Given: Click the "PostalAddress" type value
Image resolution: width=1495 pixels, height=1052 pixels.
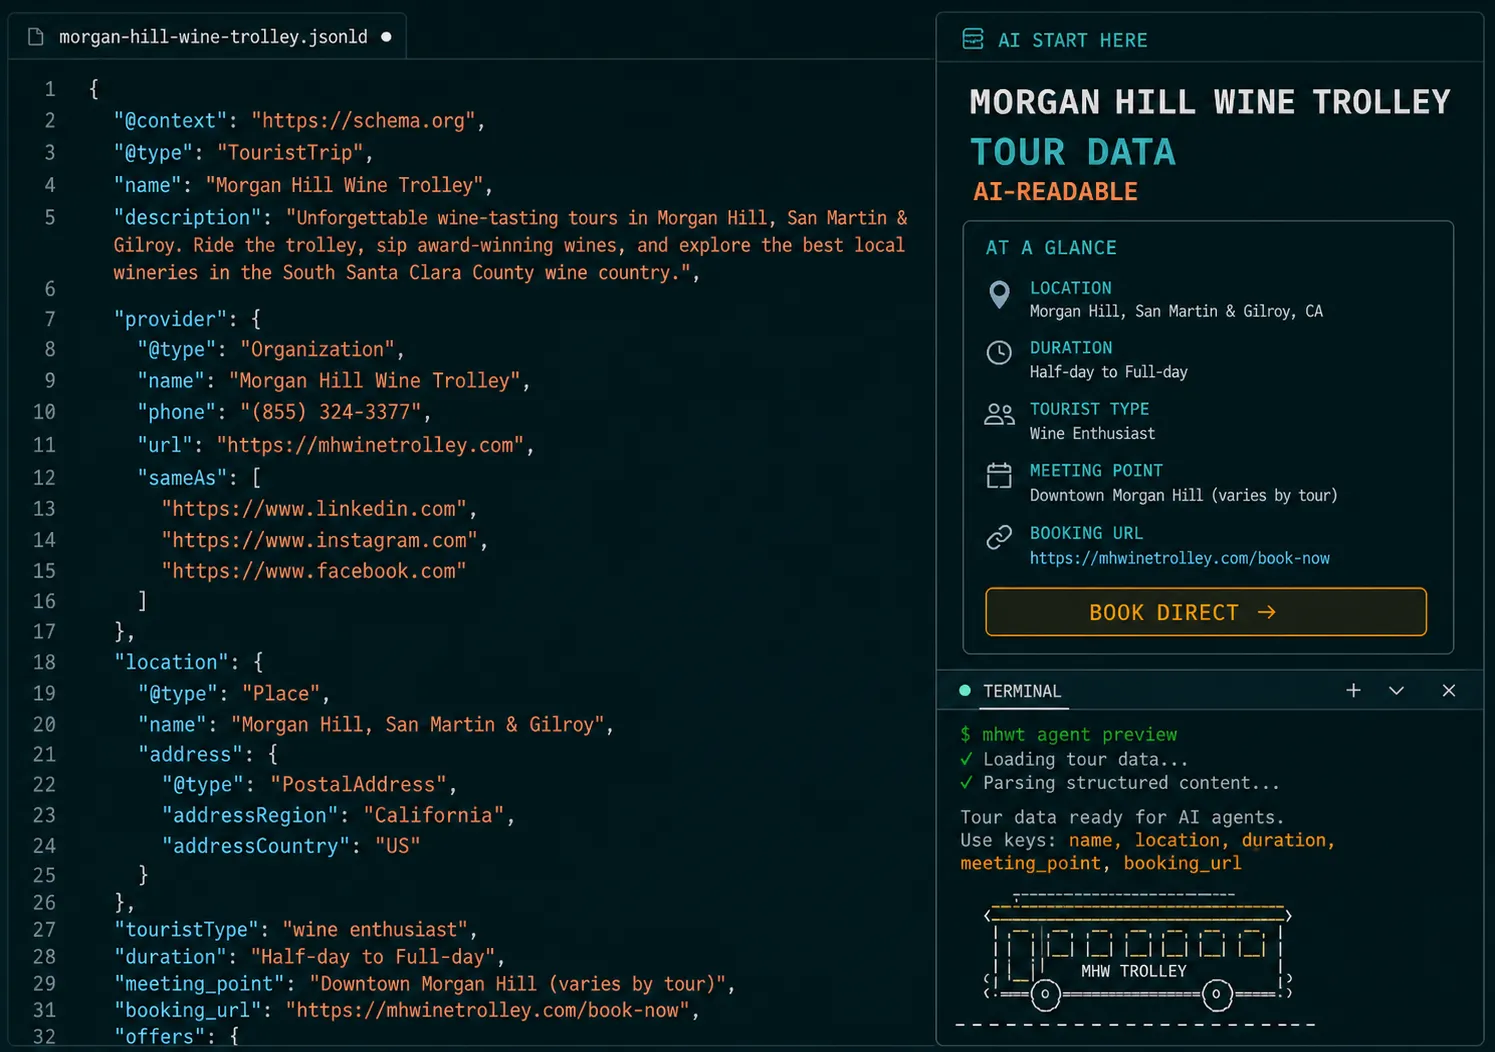Looking at the screenshot, I should tap(359, 784).
